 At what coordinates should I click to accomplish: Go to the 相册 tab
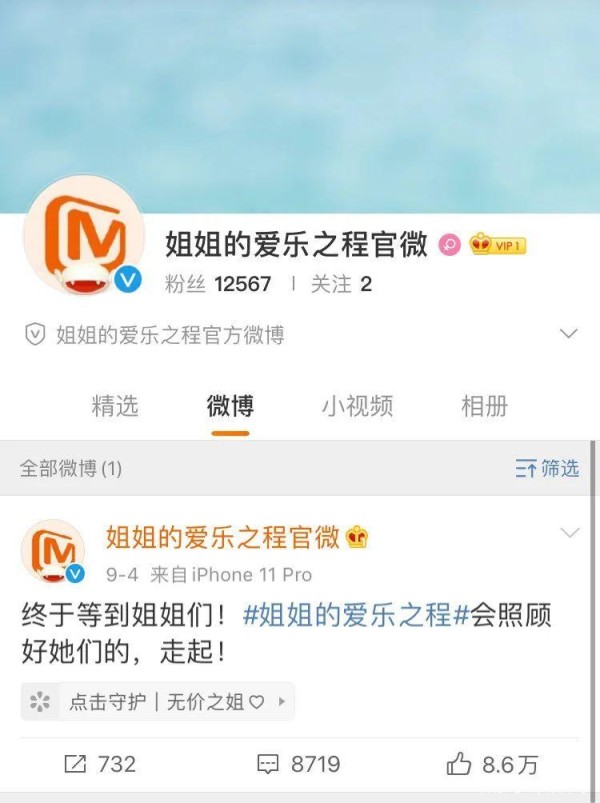tap(484, 406)
